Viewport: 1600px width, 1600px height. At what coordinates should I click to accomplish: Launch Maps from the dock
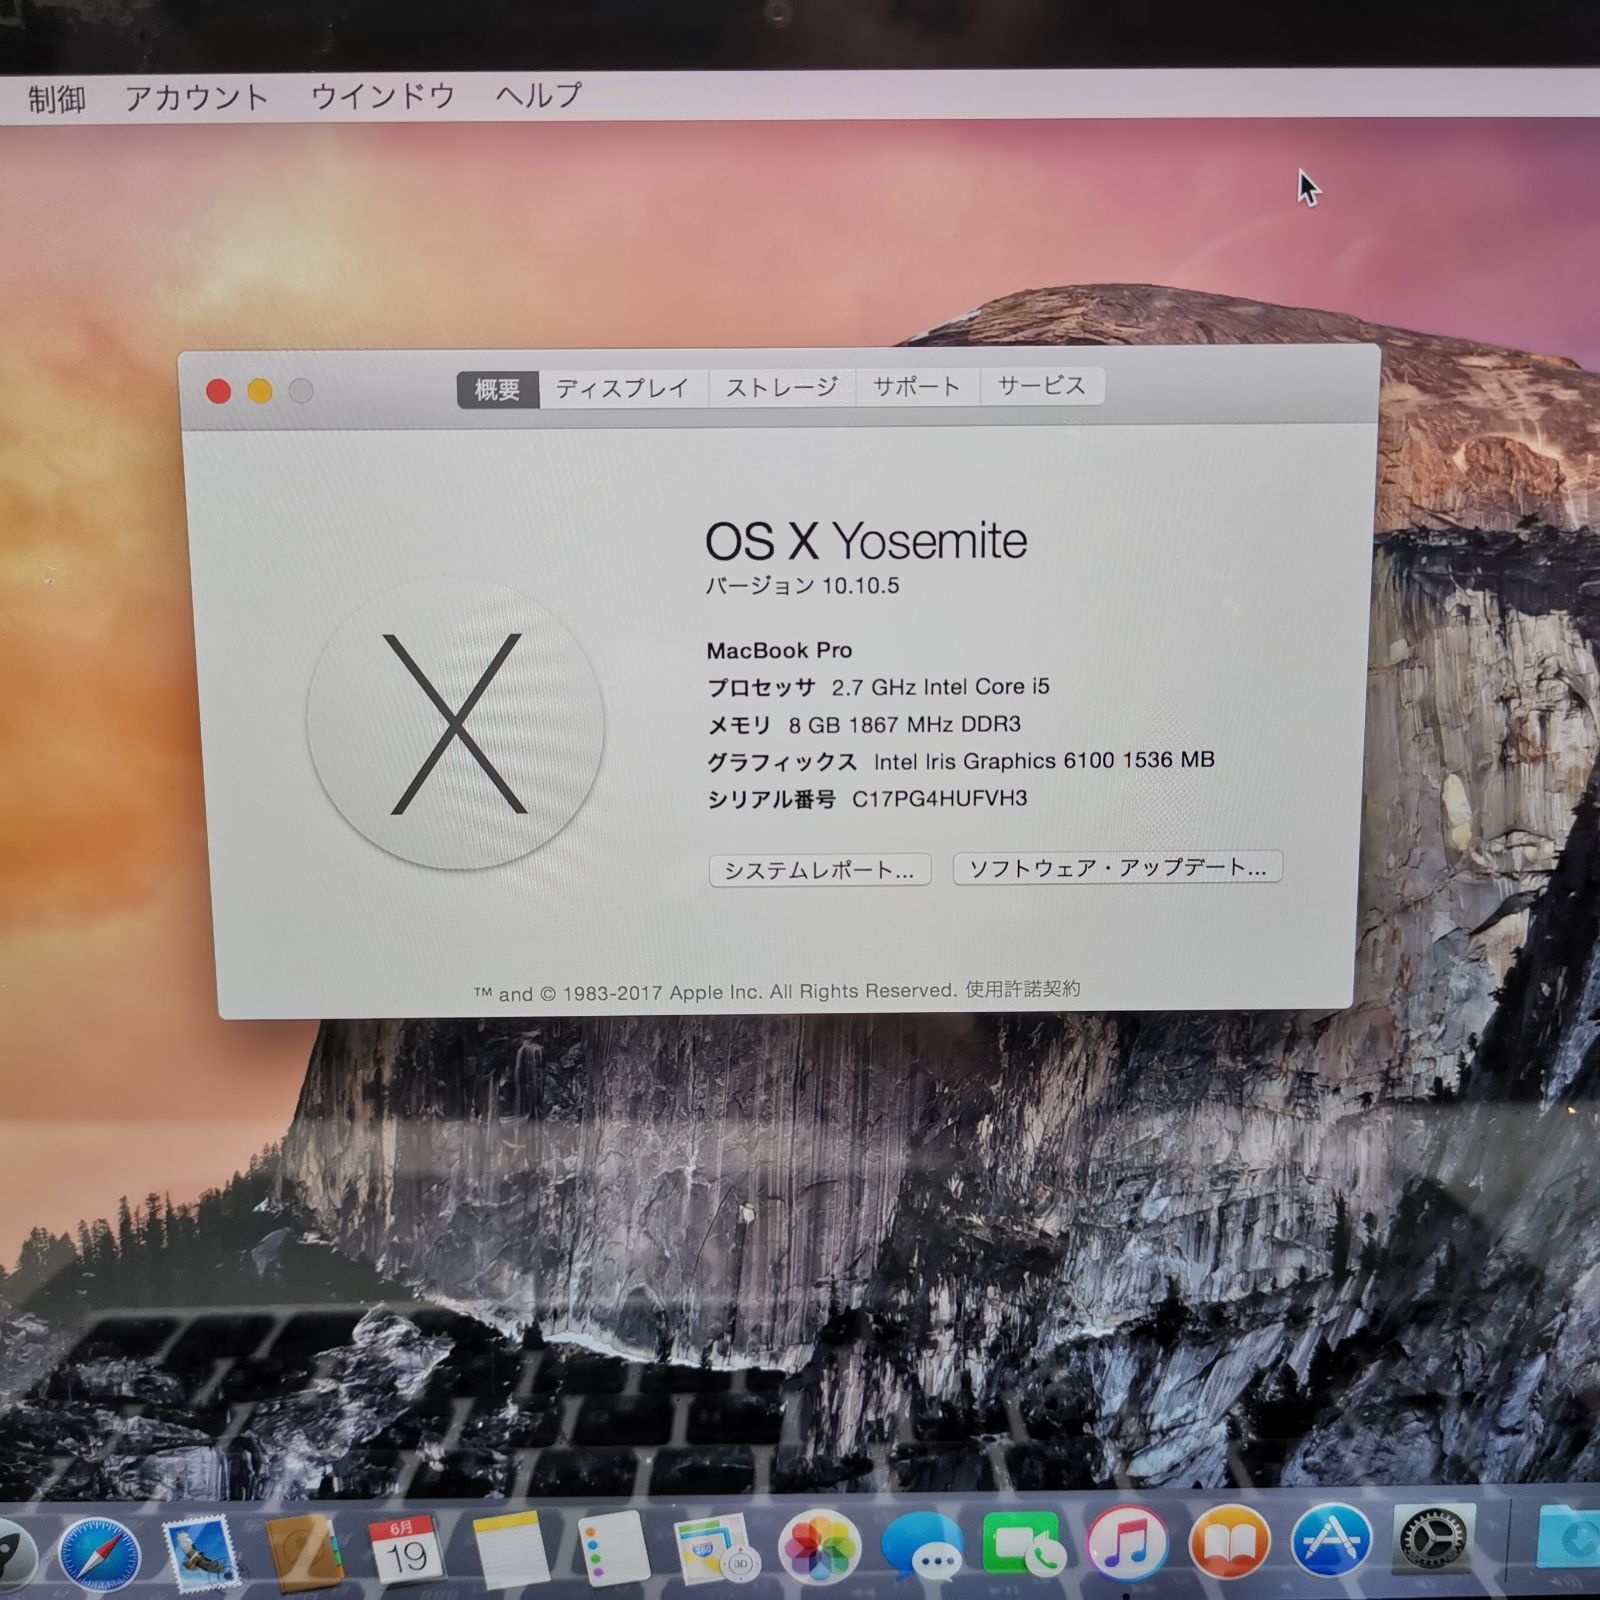[x=717, y=1549]
